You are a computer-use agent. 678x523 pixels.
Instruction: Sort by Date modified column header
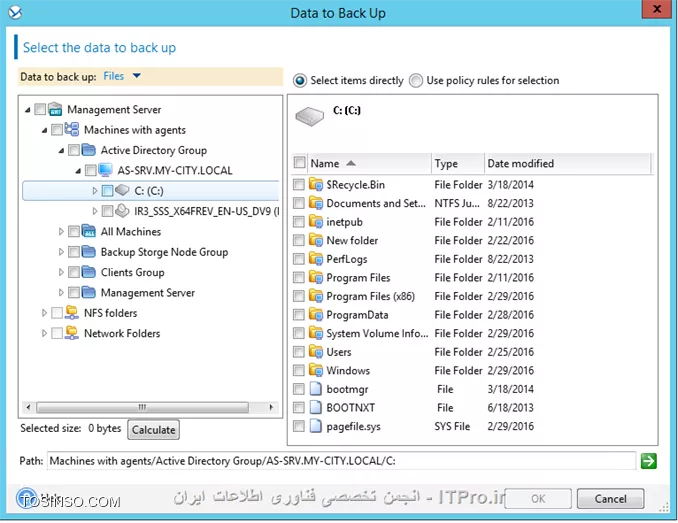568,163
